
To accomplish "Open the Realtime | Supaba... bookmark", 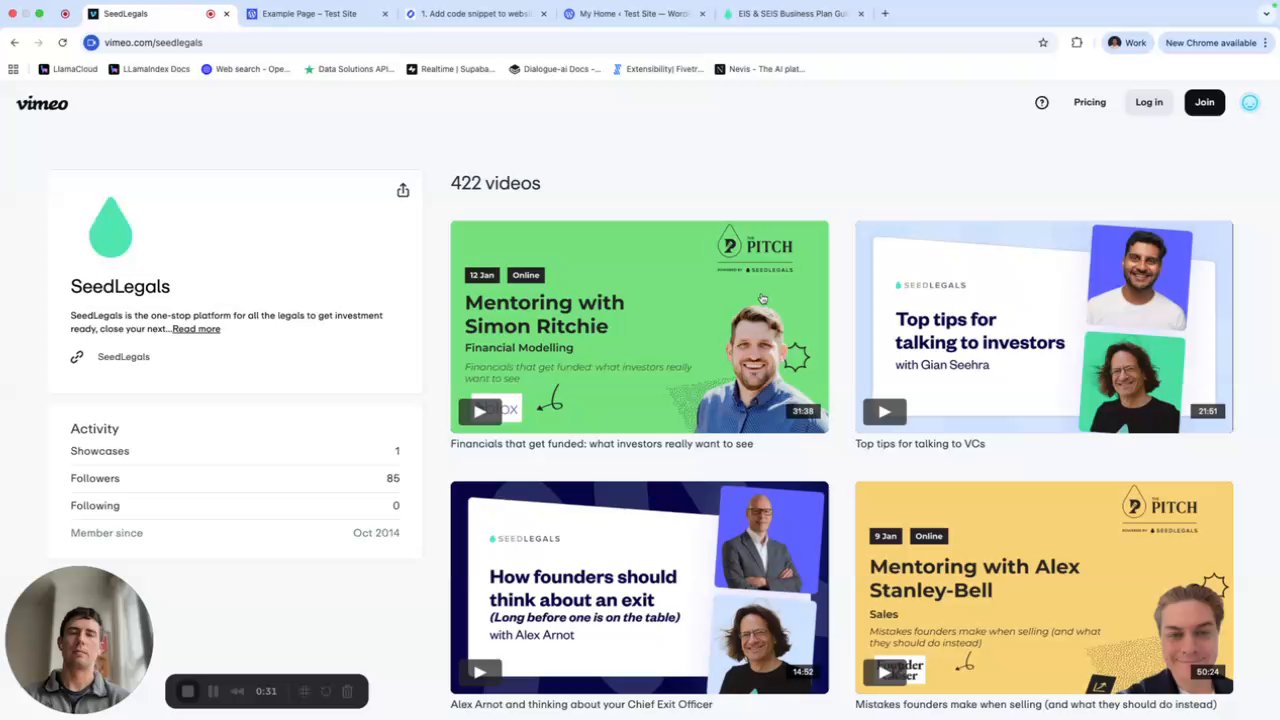I will click(x=450, y=69).
